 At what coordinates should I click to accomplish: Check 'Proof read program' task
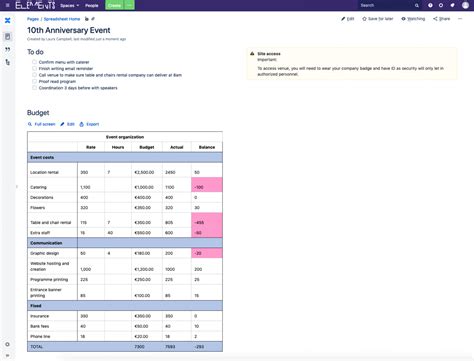[34, 81]
